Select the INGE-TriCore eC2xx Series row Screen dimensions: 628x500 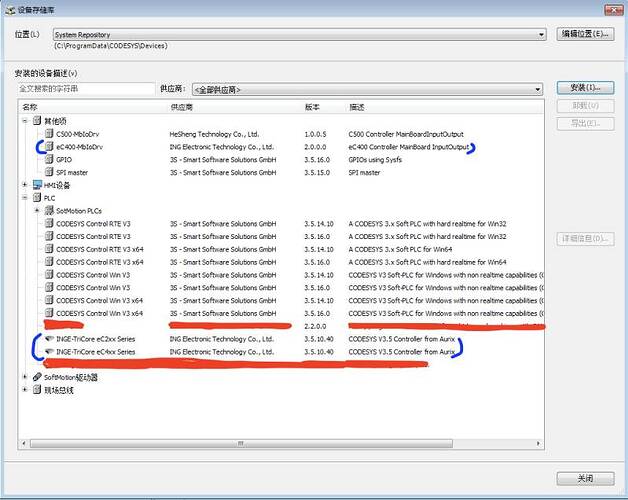coord(280,339)
